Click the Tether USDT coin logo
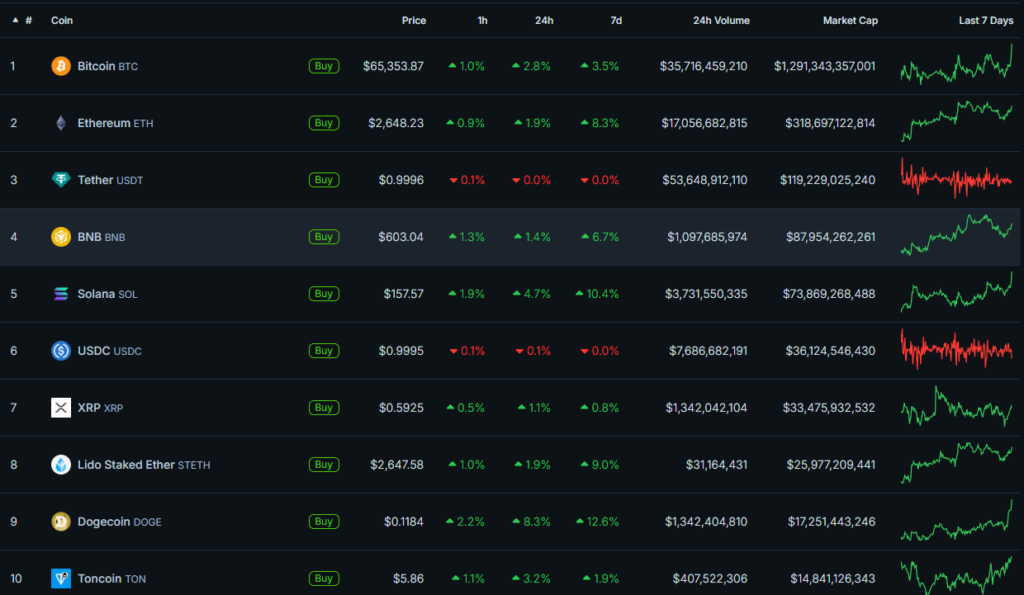This screenshot has height=595, width=1024. 60,180
